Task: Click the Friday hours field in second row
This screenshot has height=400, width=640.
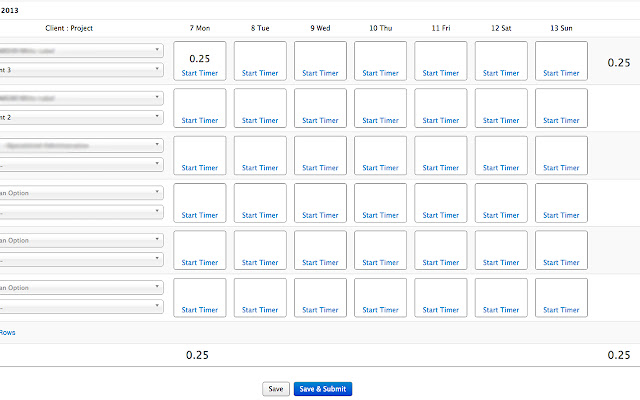Action: point(441,103)
